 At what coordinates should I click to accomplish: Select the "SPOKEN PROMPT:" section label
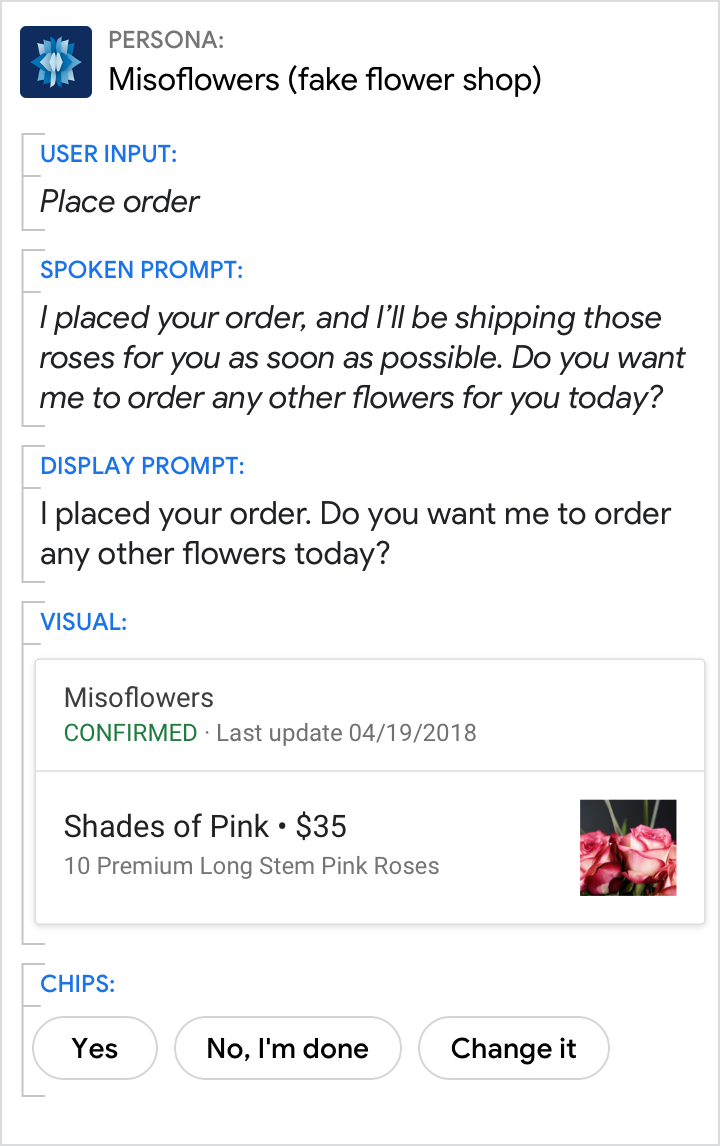pos(141,270)
